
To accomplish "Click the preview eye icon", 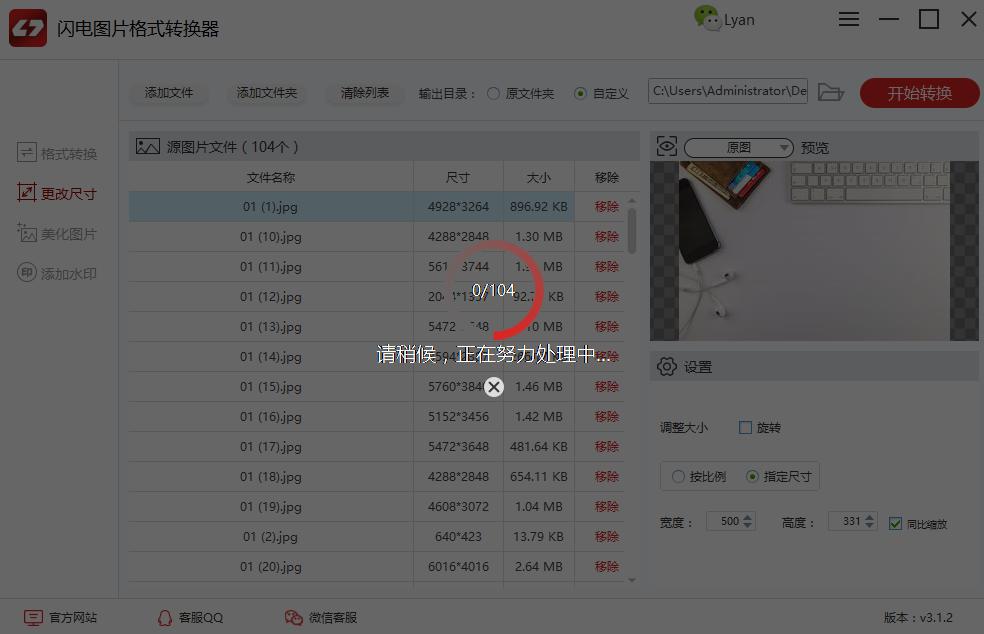I will [x=667, y=147].
